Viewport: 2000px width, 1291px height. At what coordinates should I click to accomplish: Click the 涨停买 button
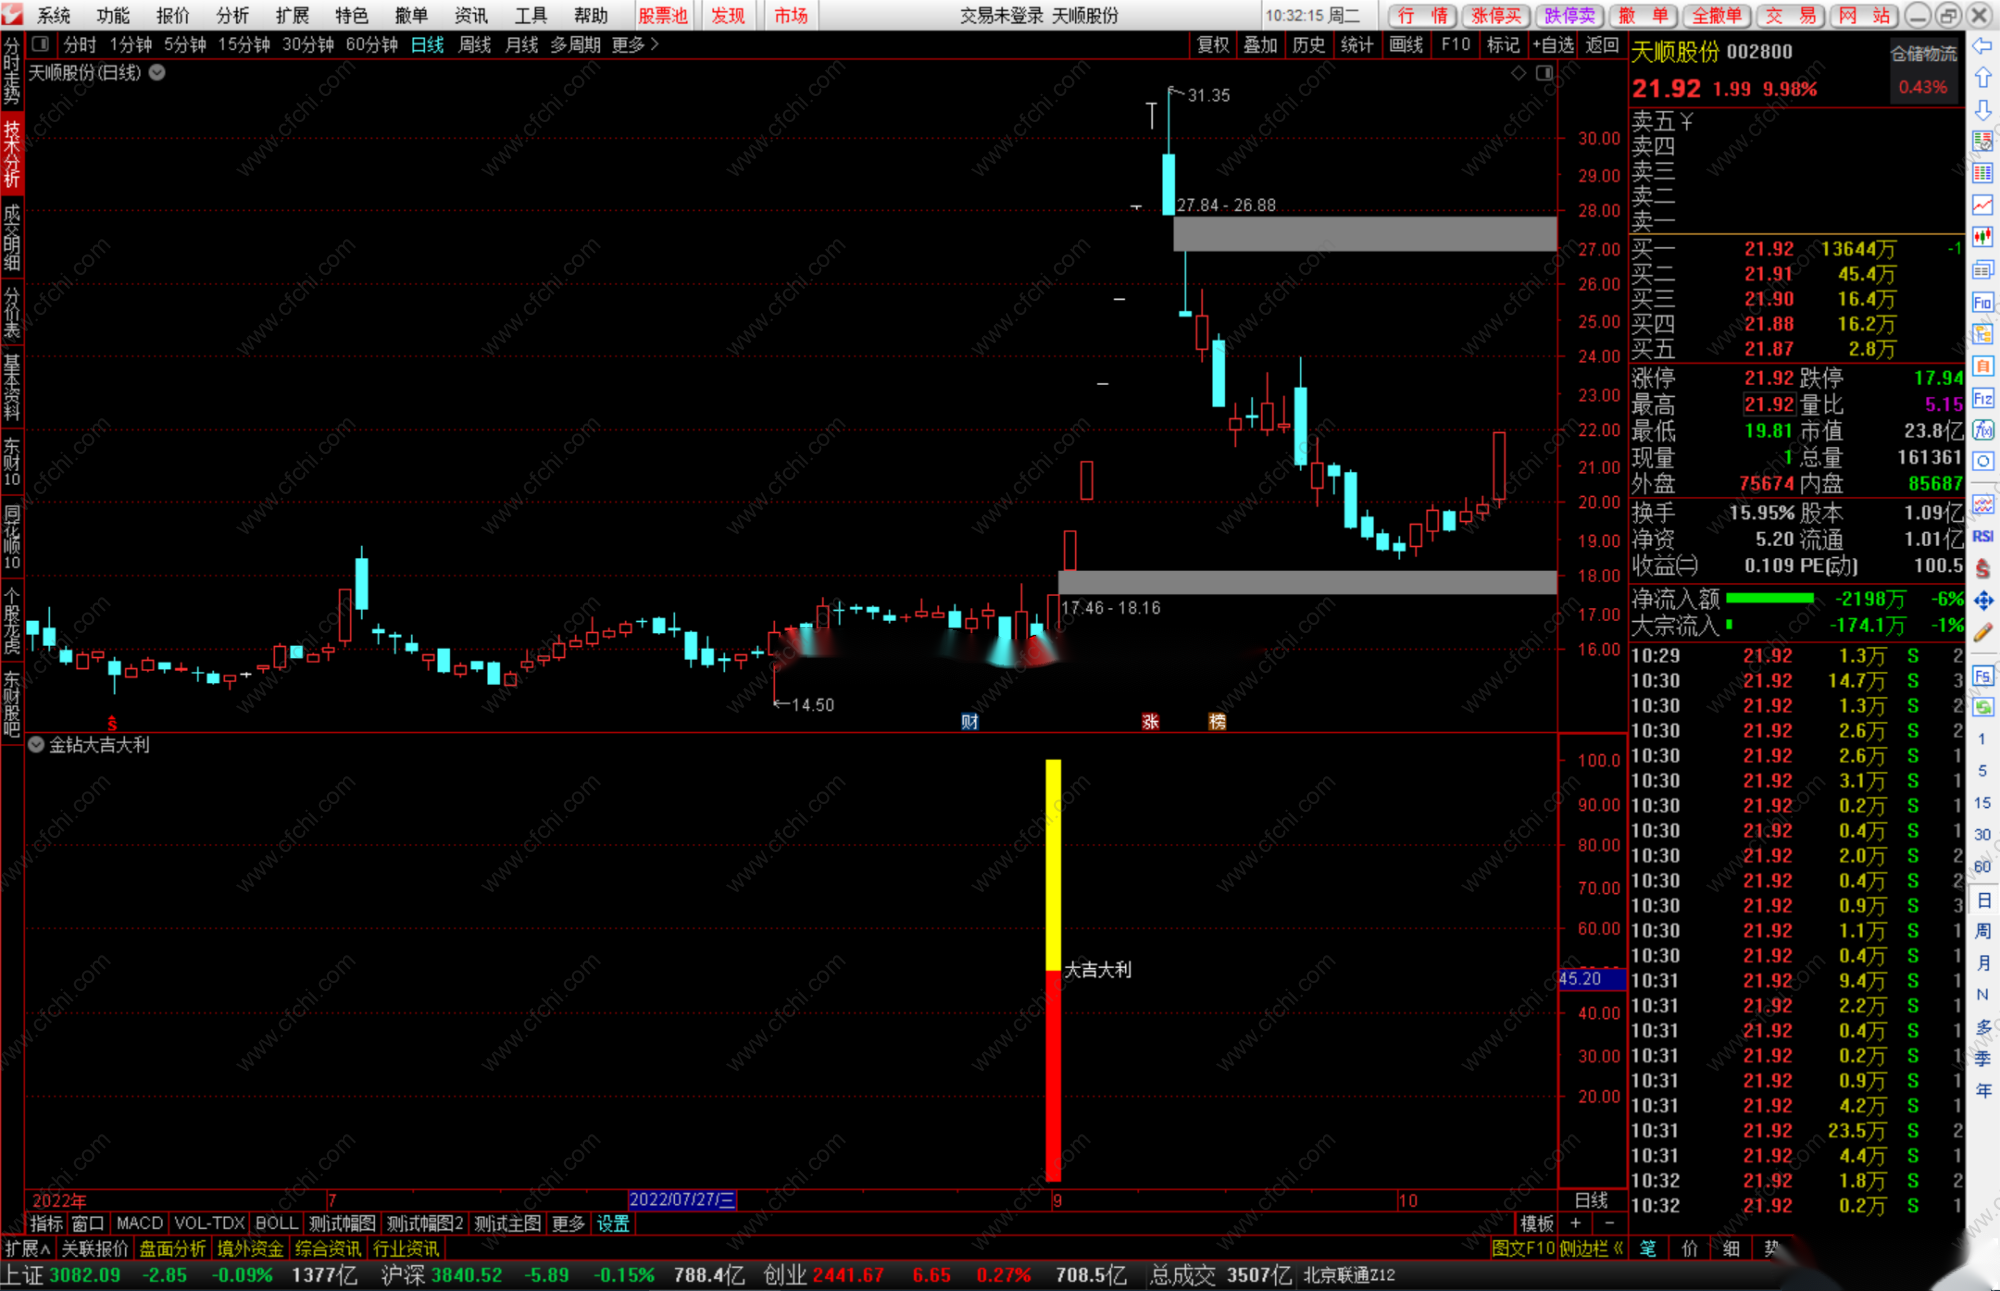coord(1496,15)
